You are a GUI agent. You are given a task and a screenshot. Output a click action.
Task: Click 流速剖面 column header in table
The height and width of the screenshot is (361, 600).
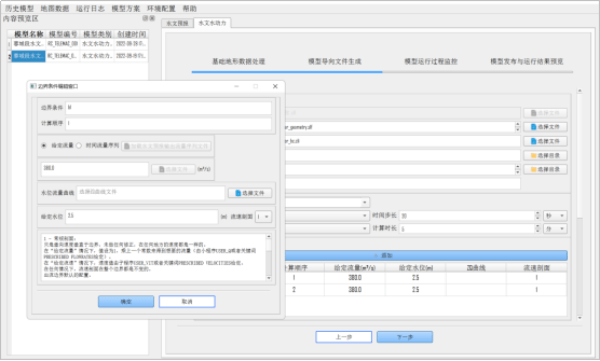[536, 268]
